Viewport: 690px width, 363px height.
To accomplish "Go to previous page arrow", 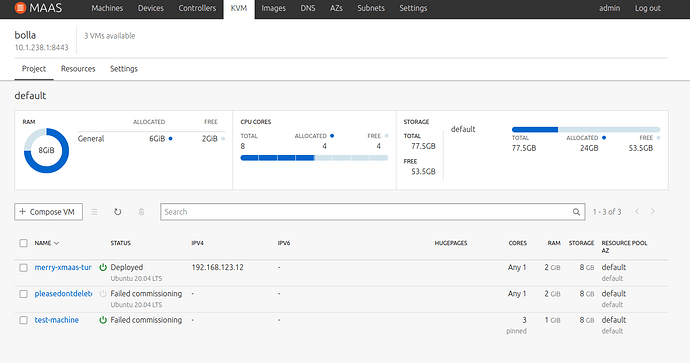I will pyautogui.click(x=637, y=212).
